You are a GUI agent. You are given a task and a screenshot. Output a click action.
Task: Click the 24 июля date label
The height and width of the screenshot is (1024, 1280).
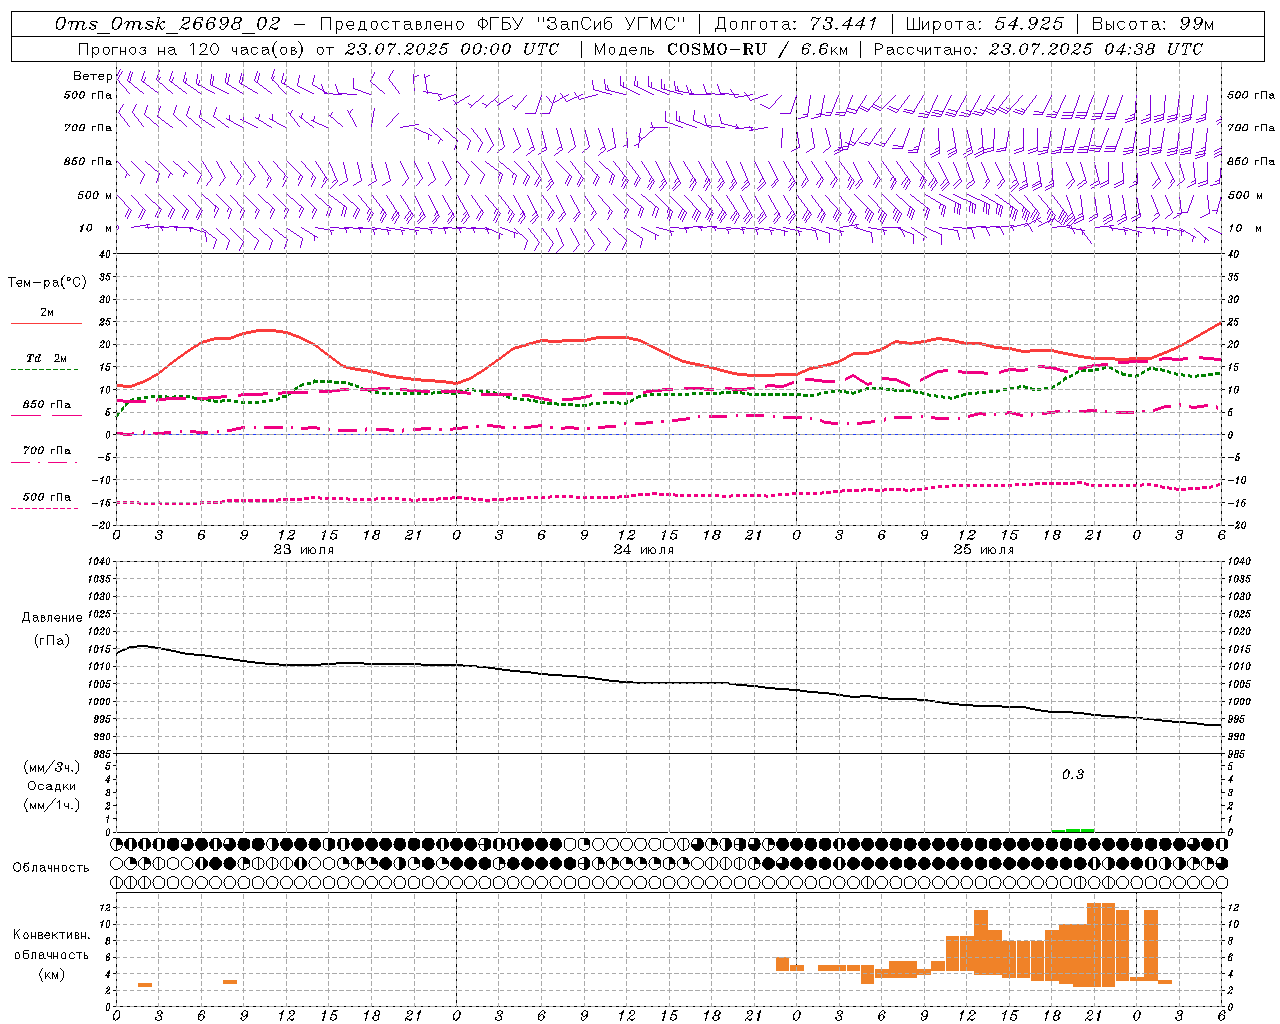click(644, 550)
